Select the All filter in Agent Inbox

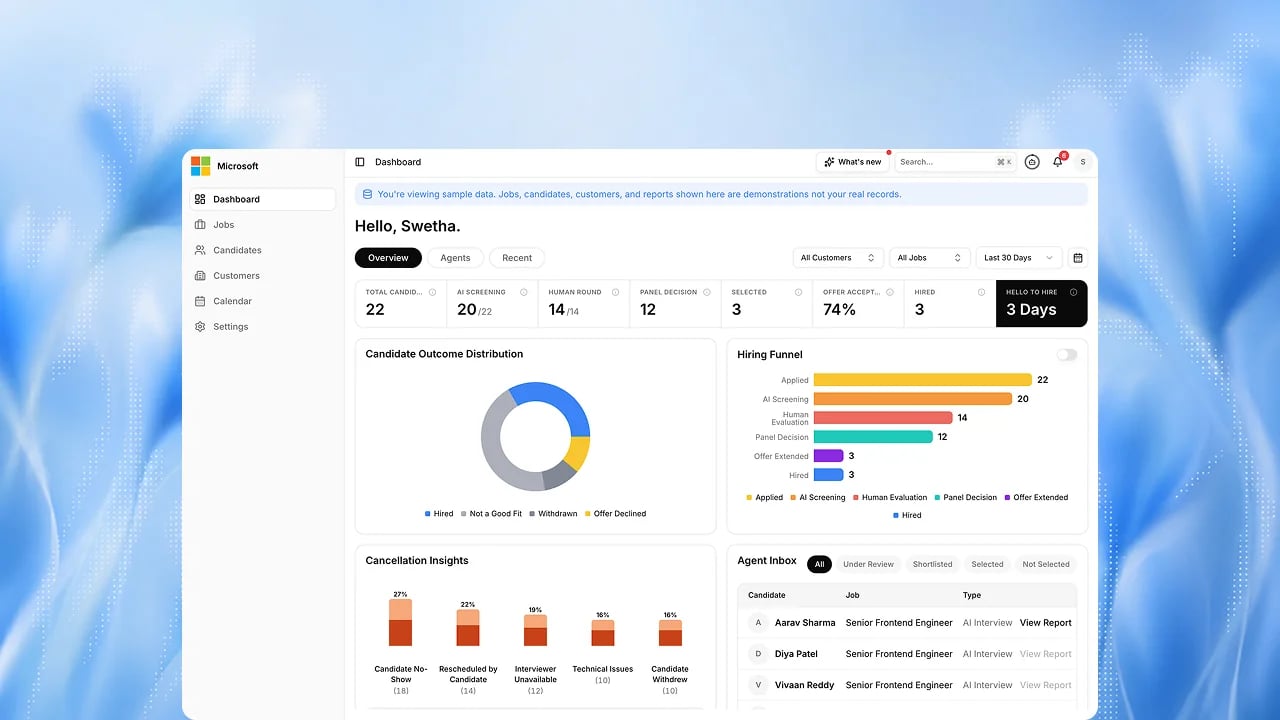(x=819, y=564)
